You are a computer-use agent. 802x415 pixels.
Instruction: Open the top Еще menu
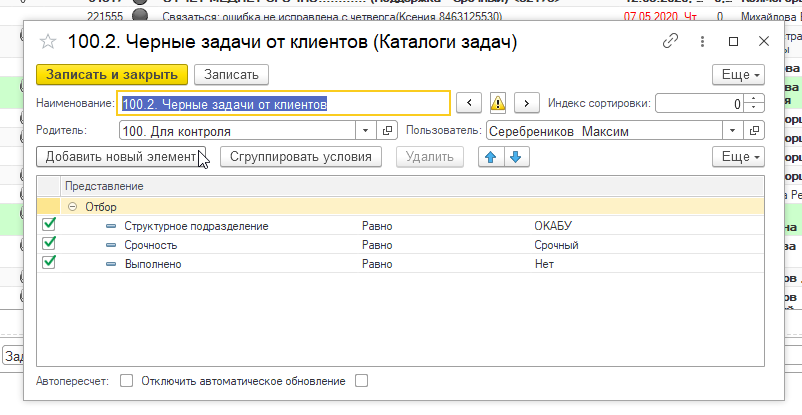pos(739,75)
